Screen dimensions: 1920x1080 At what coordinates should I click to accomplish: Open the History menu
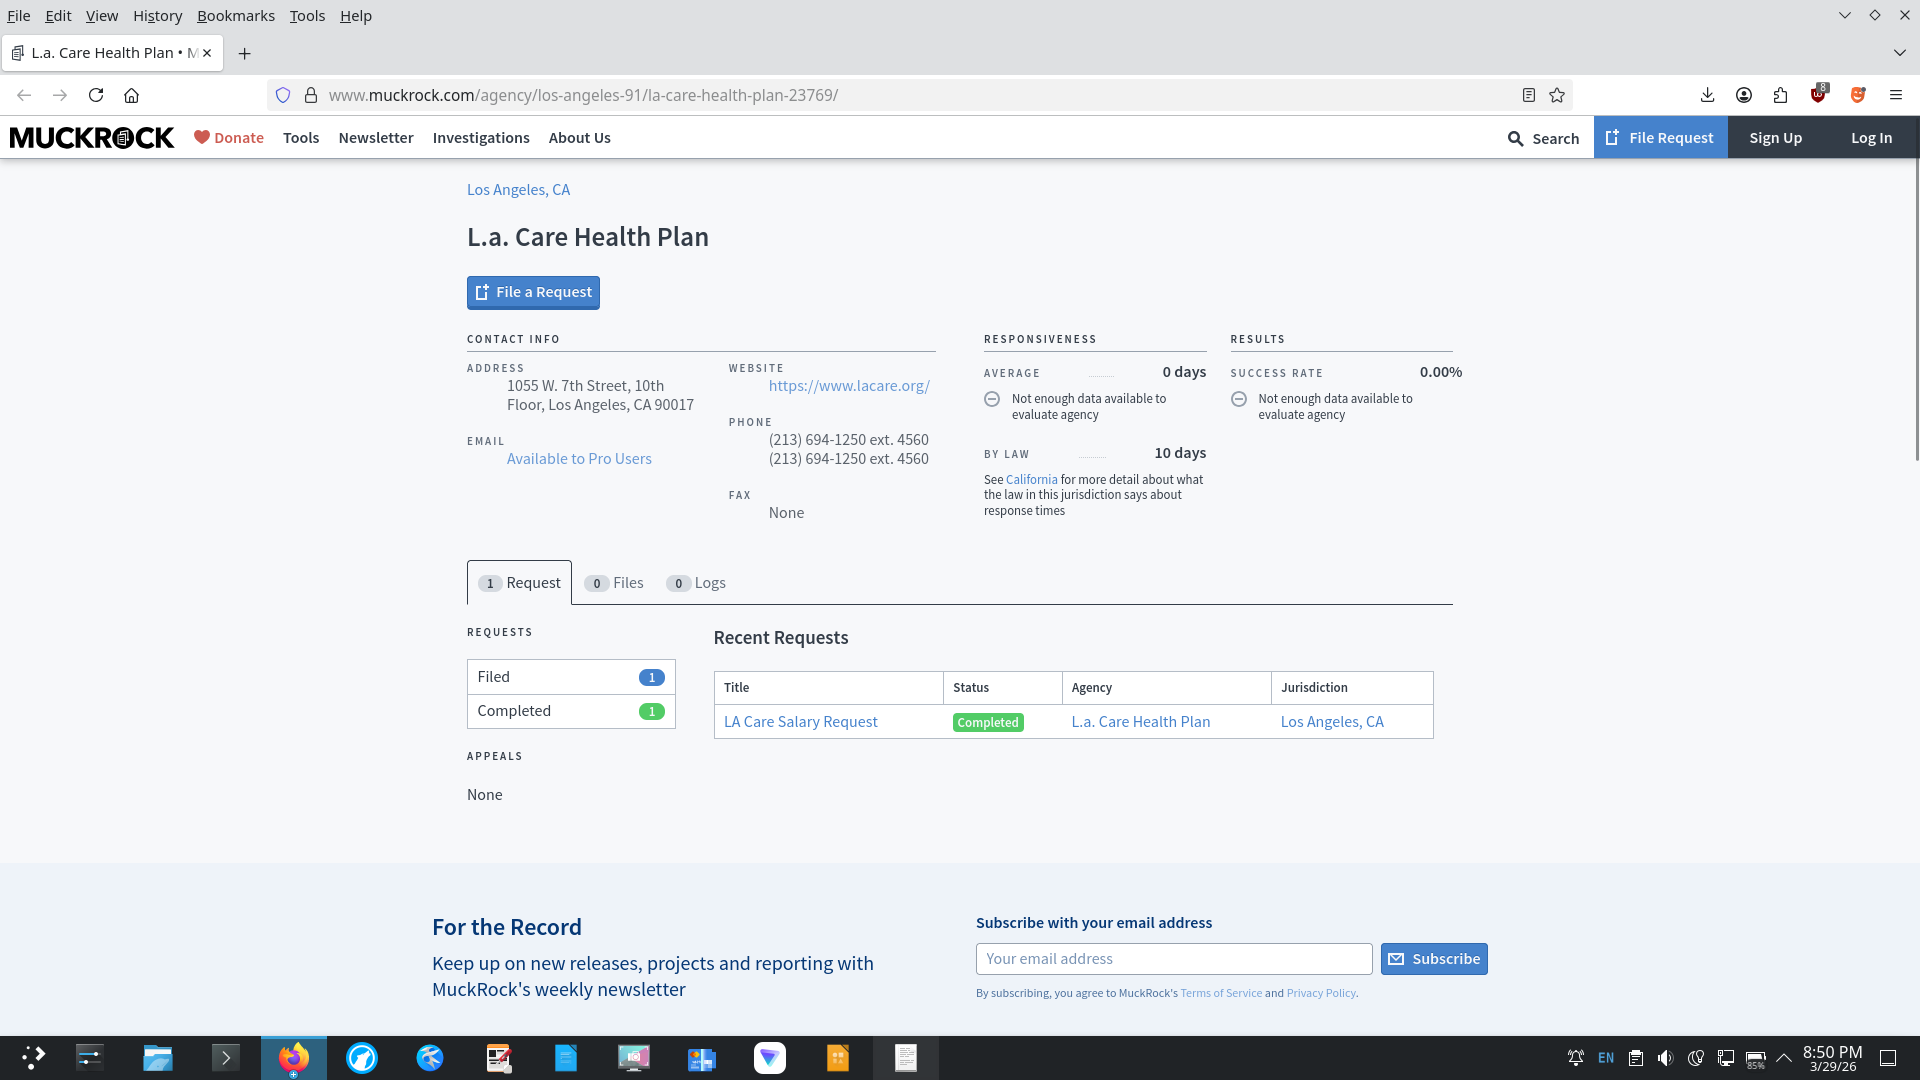157,15
